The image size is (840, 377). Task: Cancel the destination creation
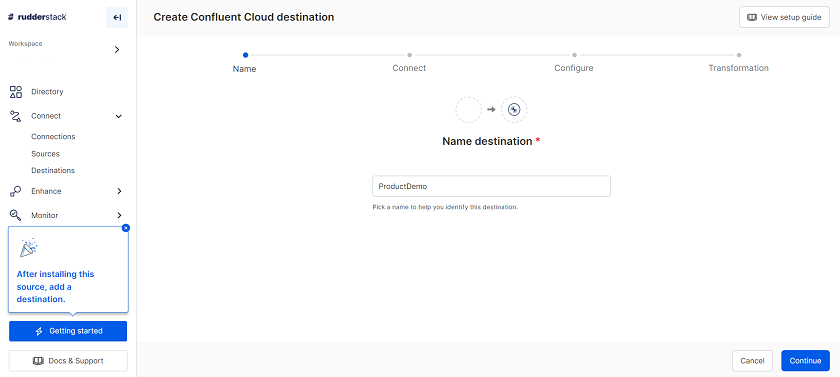point(752,361)
